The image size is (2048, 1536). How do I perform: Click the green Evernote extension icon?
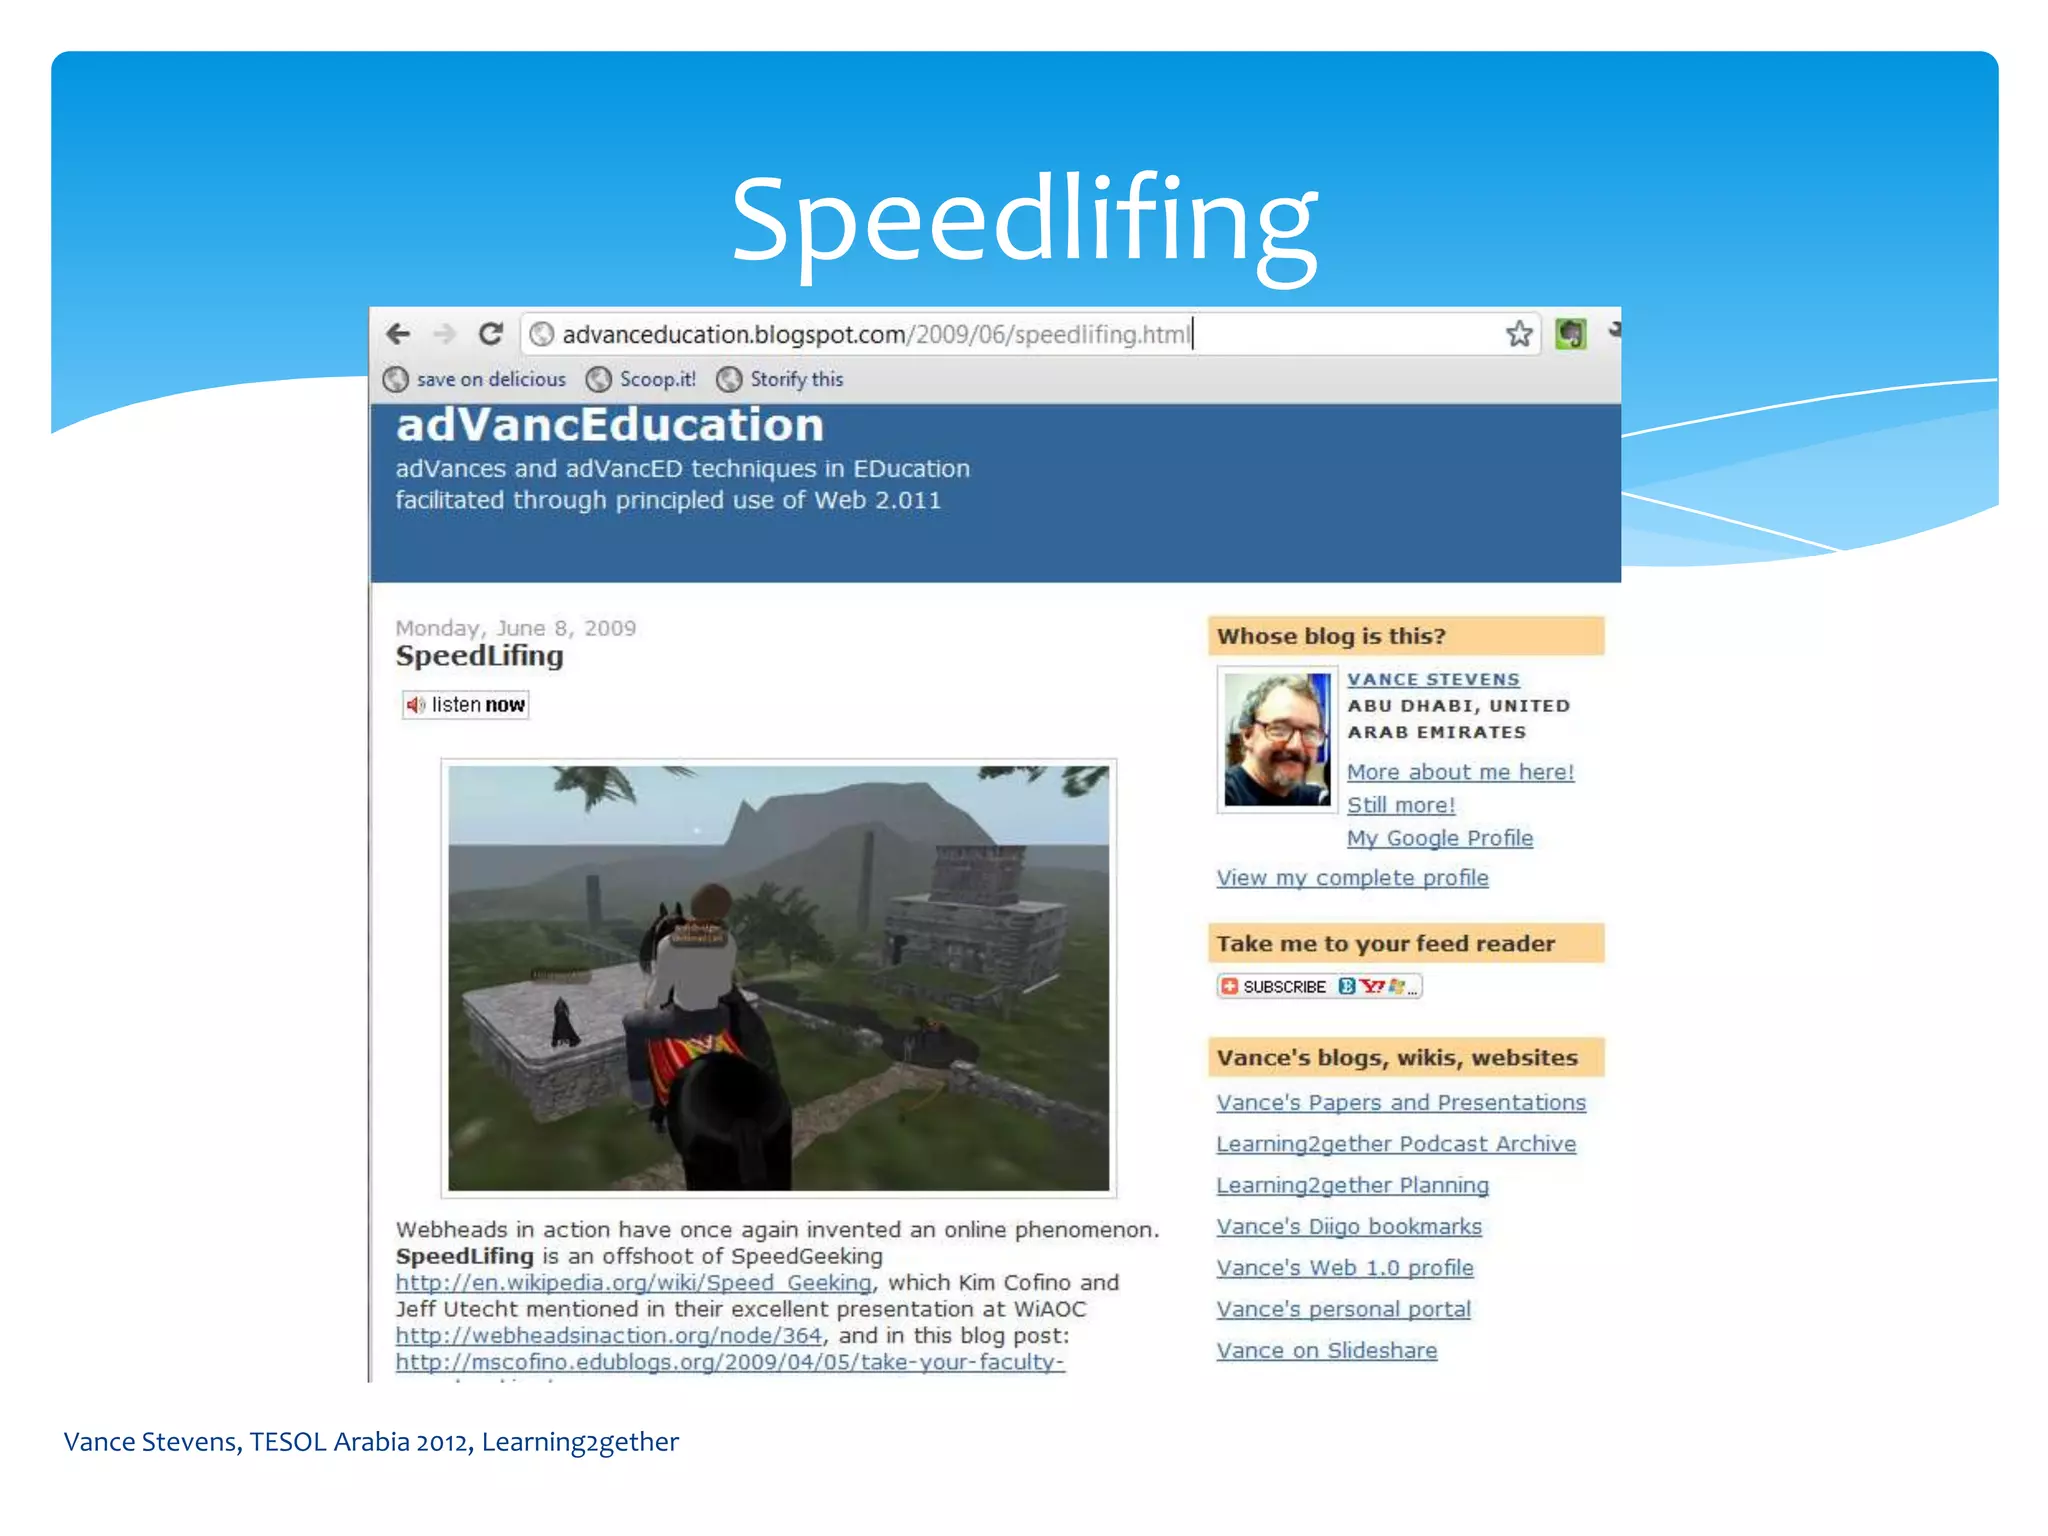click(1570, 334)
